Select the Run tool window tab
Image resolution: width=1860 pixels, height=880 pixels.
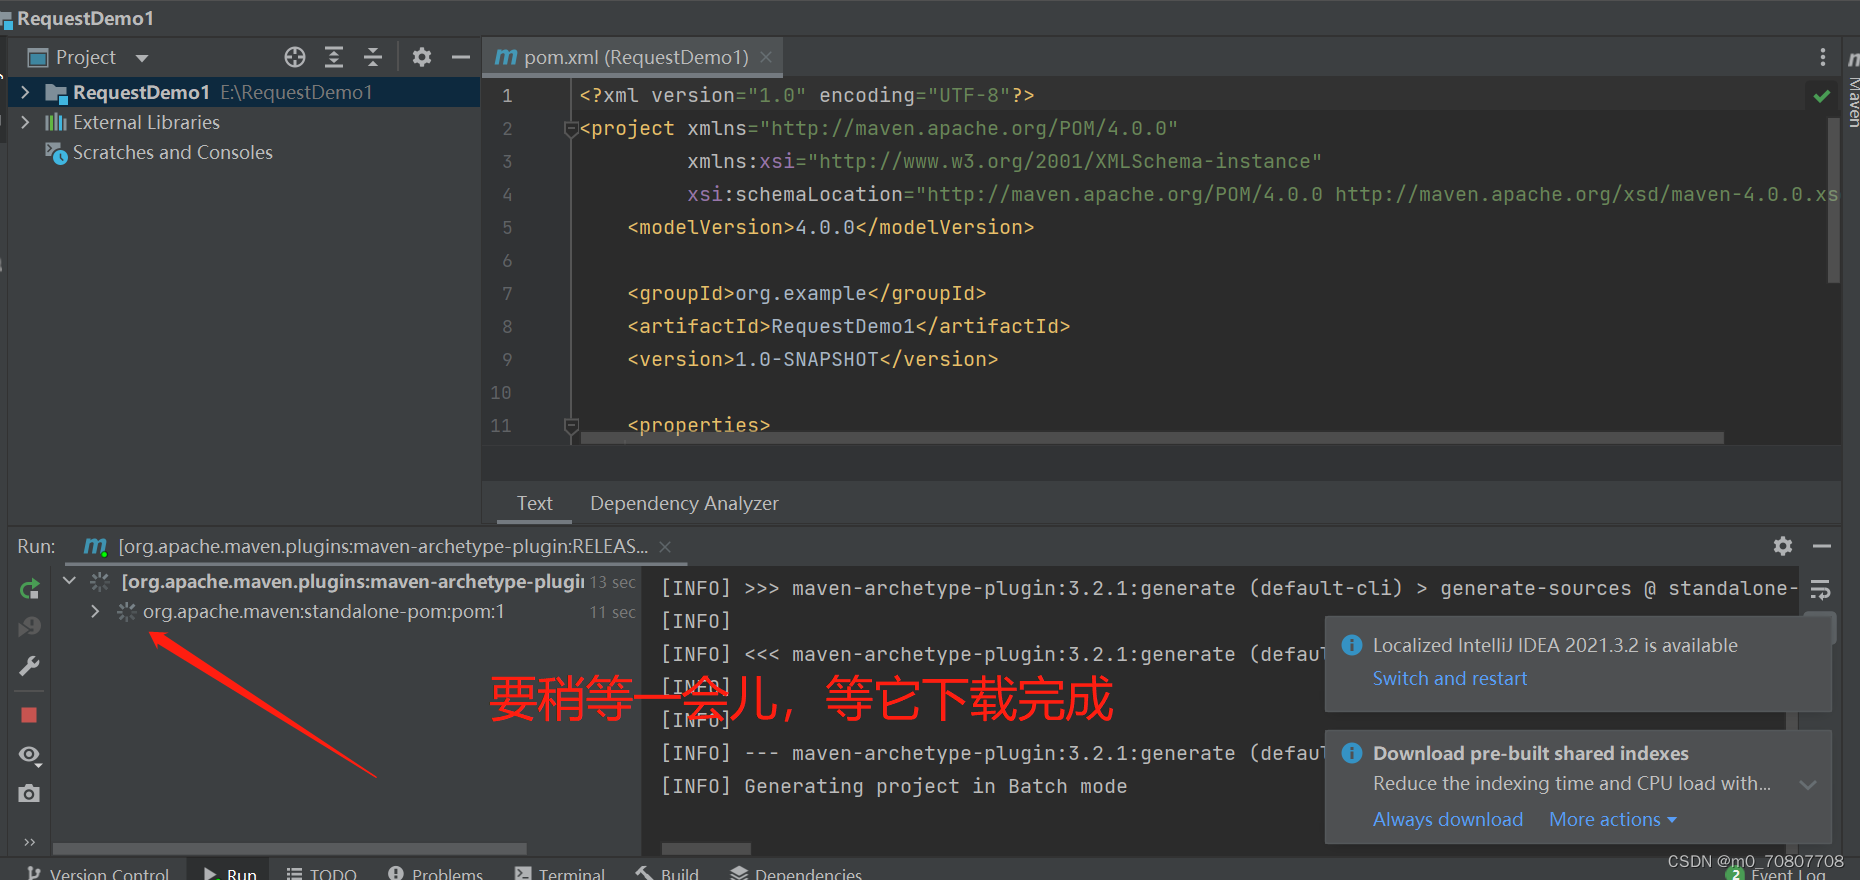point(230,873)
